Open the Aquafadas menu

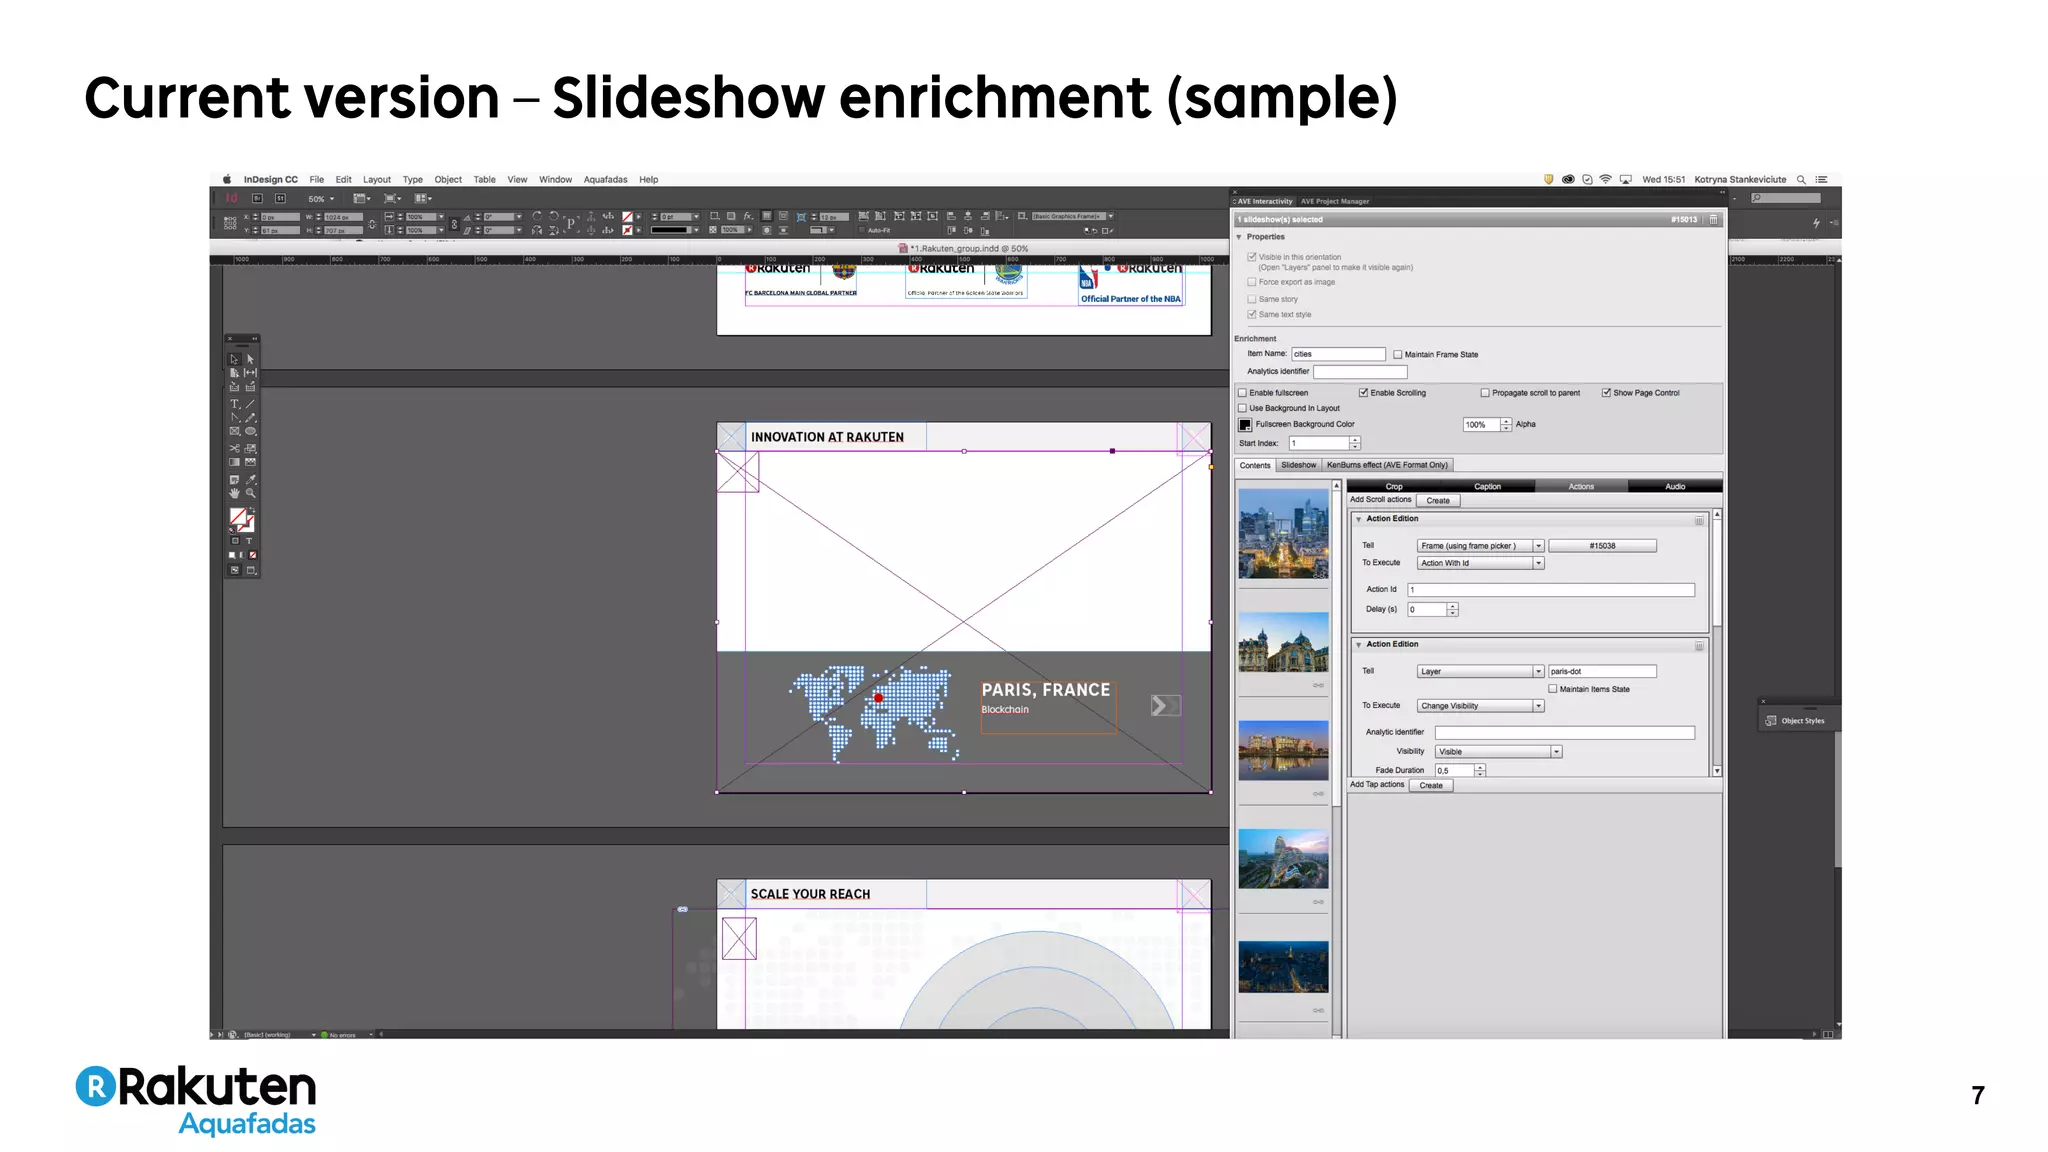coord(605,180)
